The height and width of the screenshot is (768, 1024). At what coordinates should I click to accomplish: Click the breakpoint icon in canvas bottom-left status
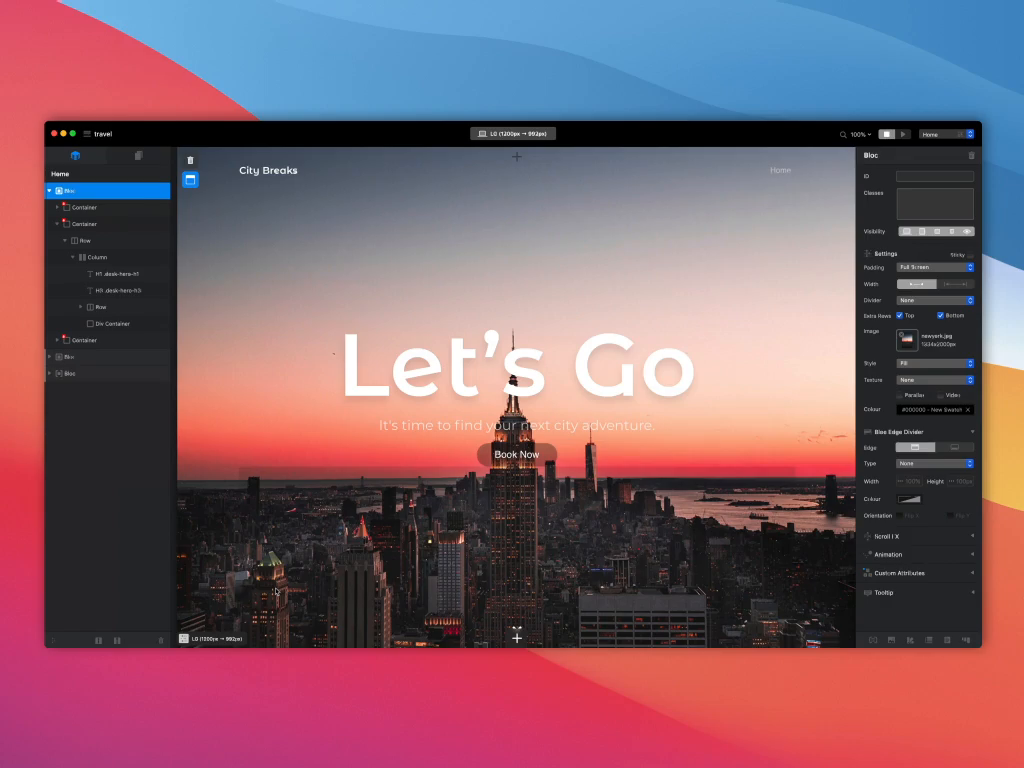click(x=184, y=639)
